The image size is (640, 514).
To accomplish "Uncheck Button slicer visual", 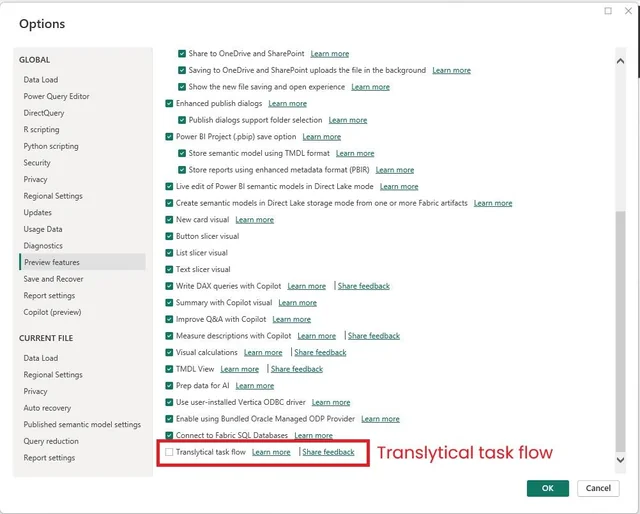I will pos(169,236).
